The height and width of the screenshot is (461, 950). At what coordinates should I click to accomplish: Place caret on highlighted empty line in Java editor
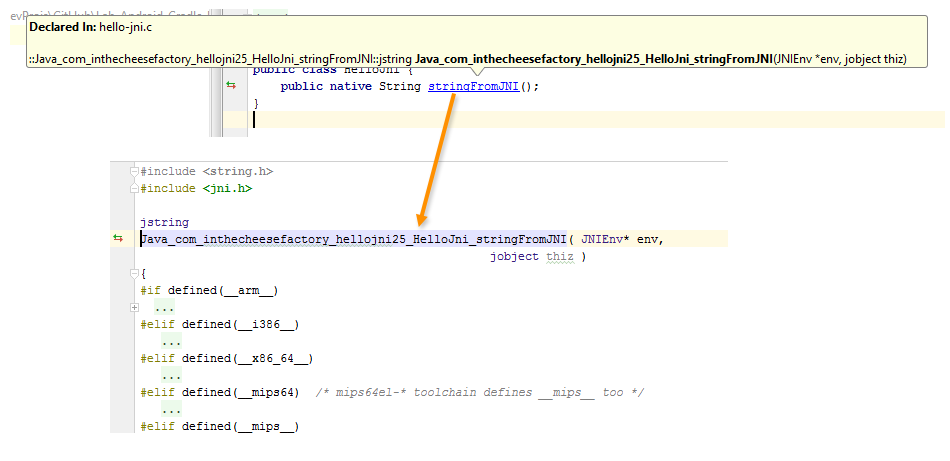tap(400, 120)
